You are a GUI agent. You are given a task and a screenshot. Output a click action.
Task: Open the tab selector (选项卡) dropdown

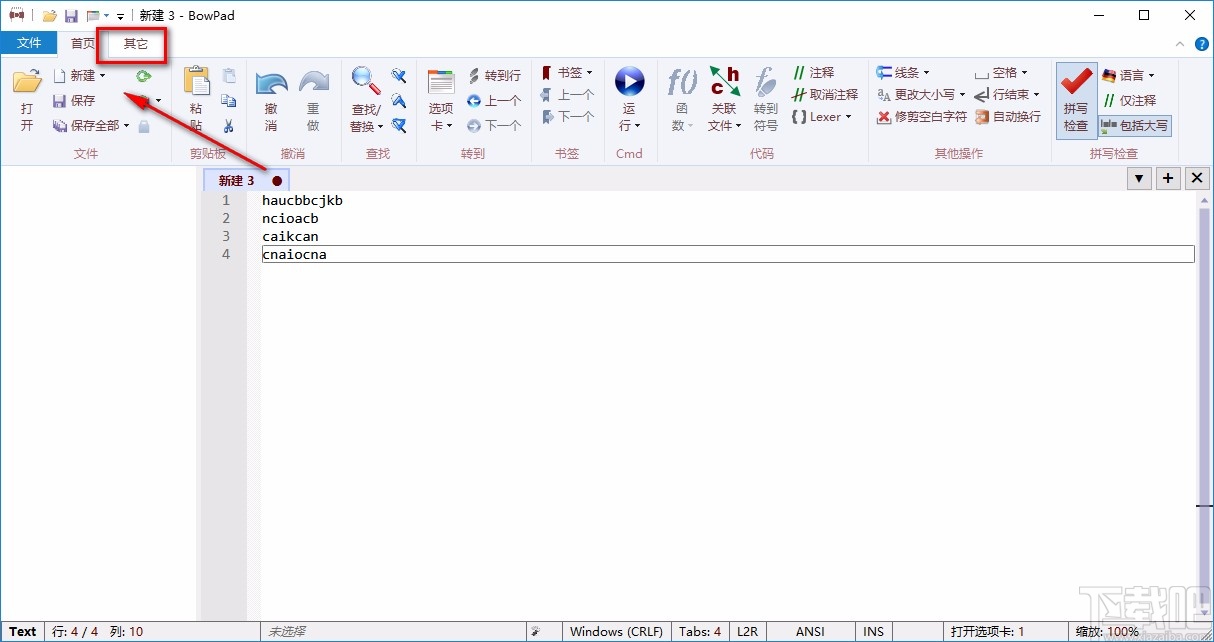click(441, 100)
